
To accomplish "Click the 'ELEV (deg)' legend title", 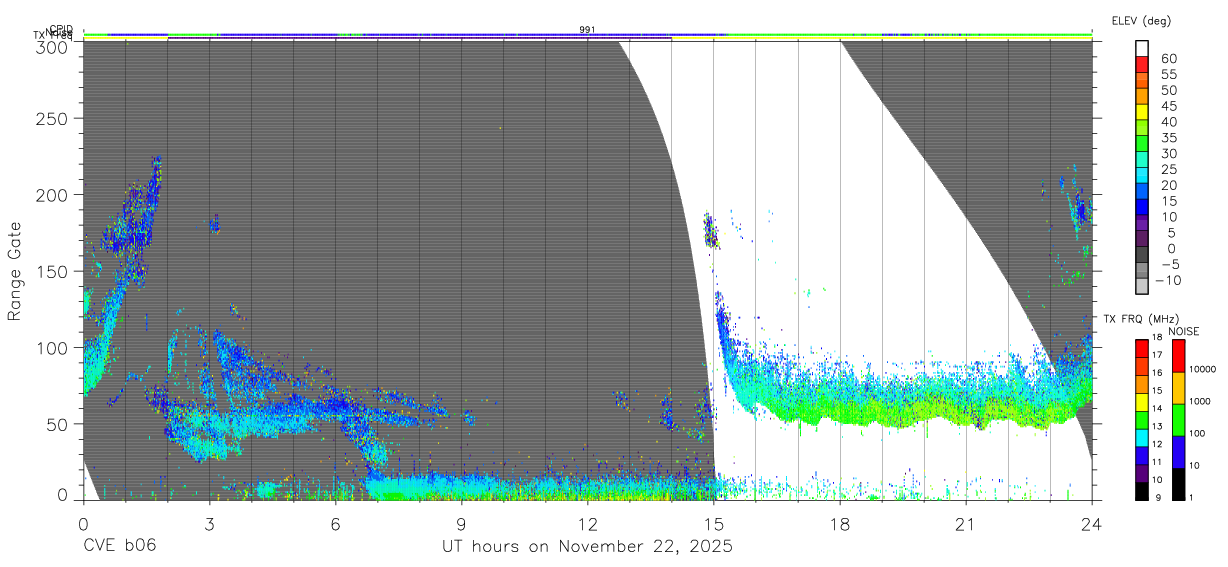I will tap(1141, 20).
